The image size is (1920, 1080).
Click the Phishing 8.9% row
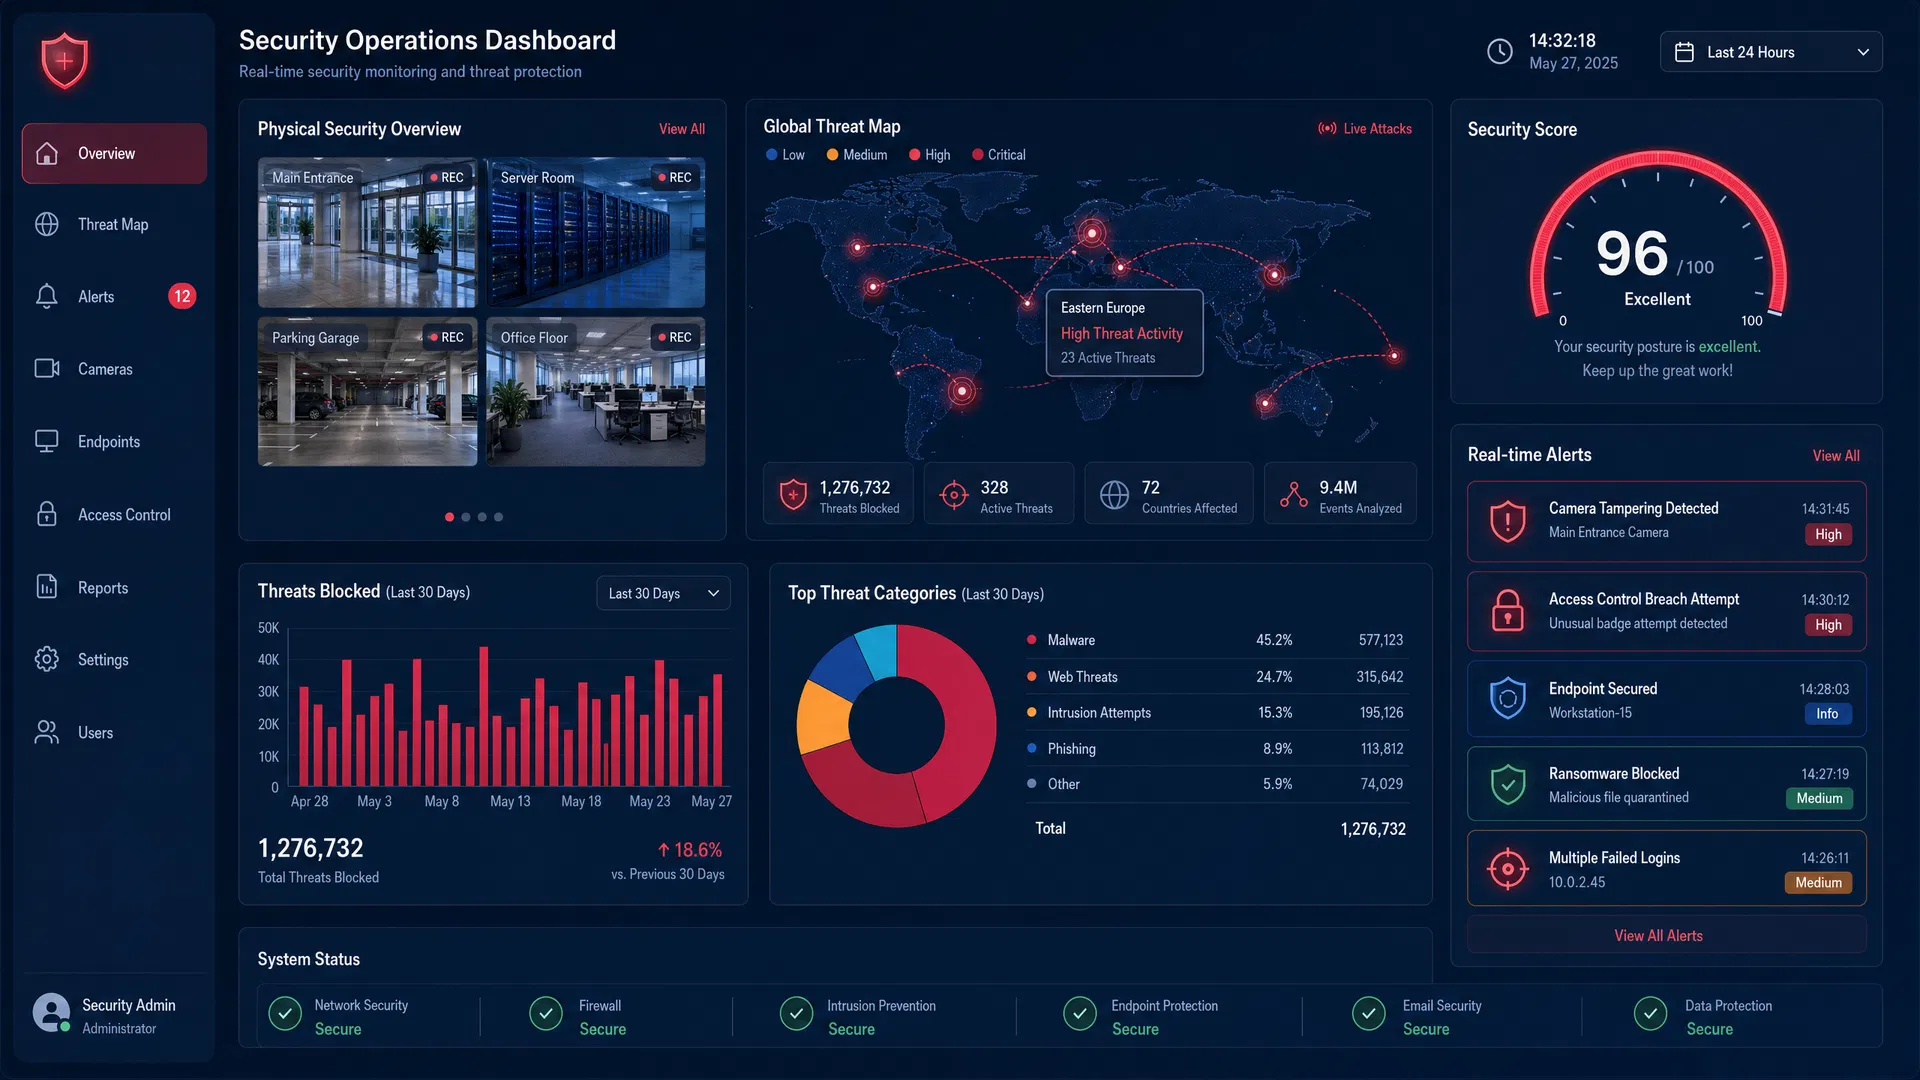1215,748
